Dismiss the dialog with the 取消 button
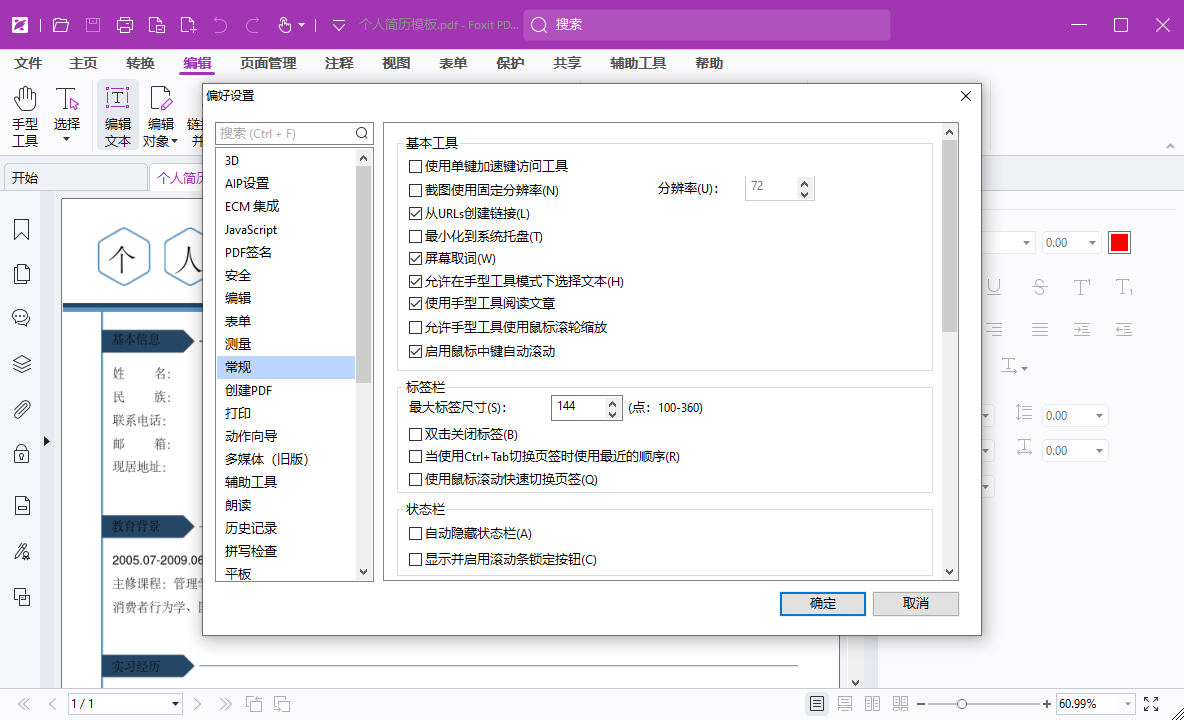This screenshot has height=720, width=1184. 915,603
